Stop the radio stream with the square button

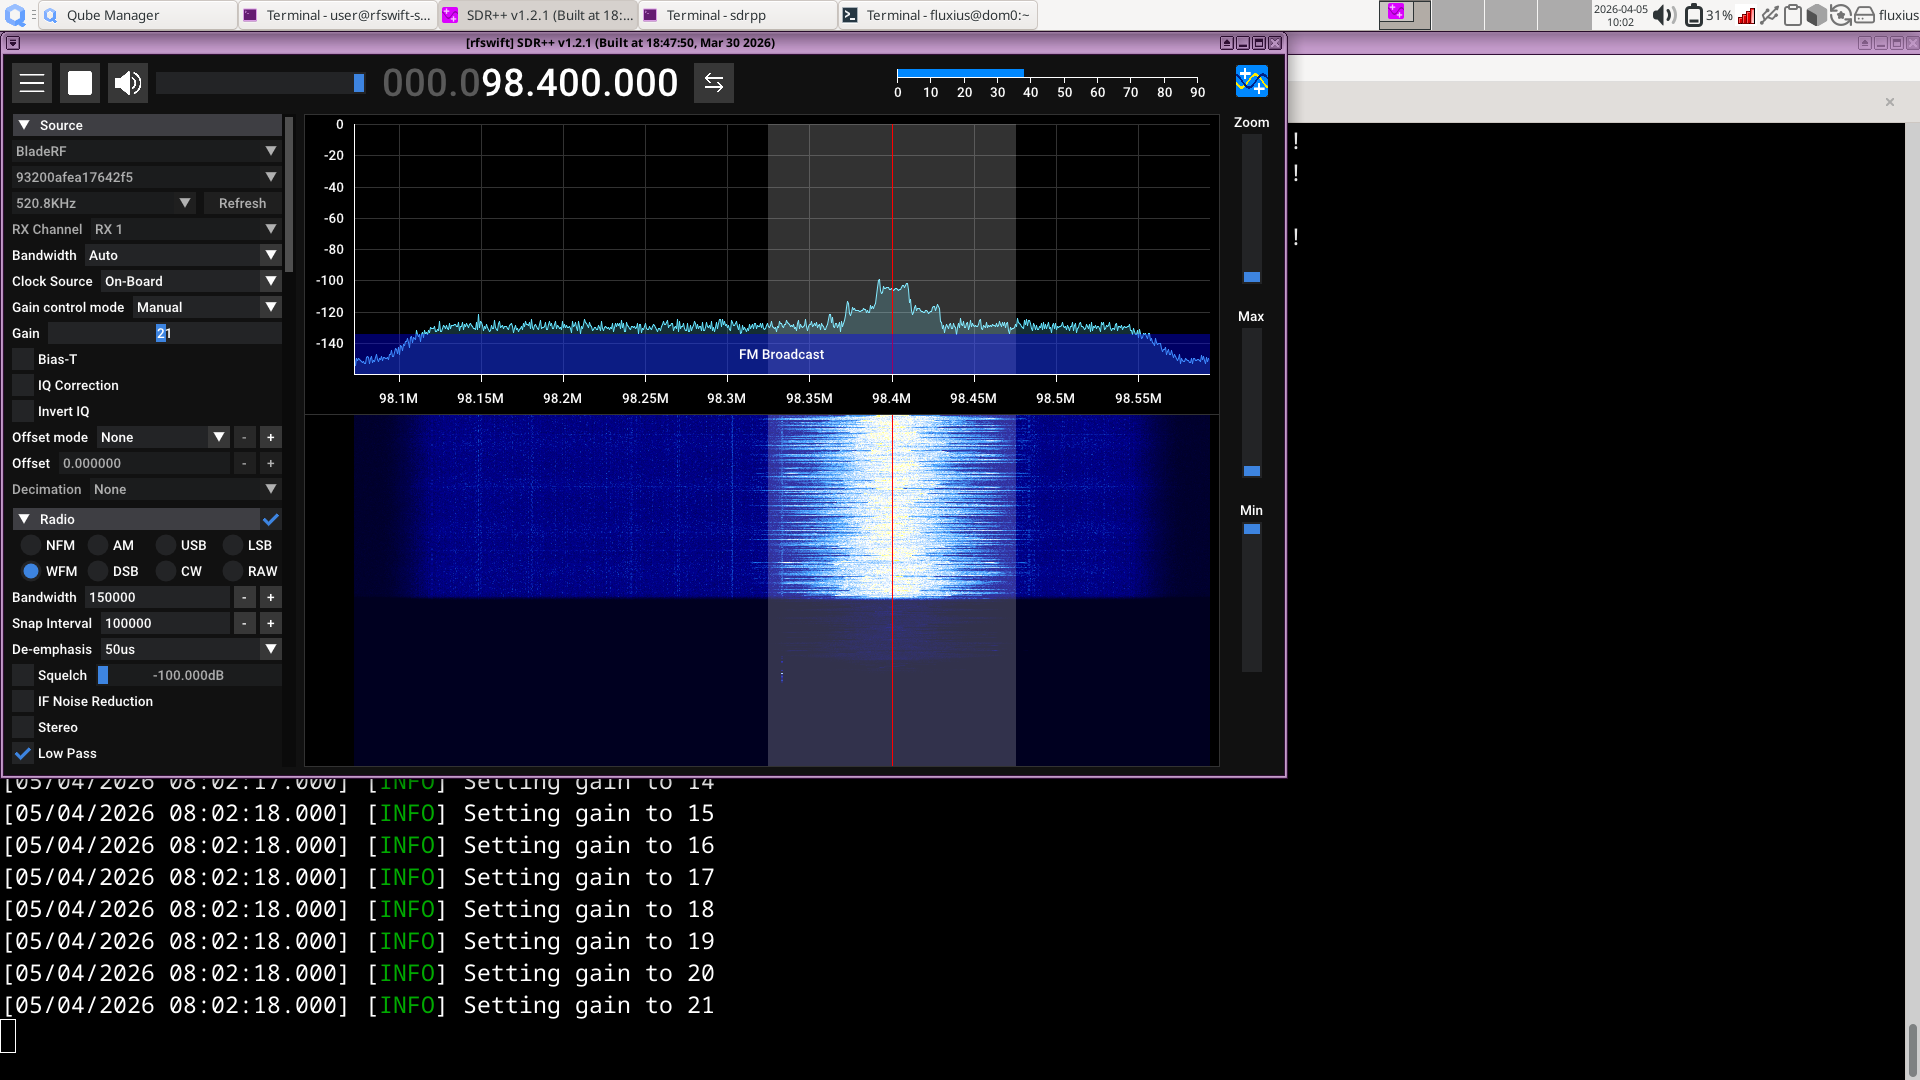80,82
